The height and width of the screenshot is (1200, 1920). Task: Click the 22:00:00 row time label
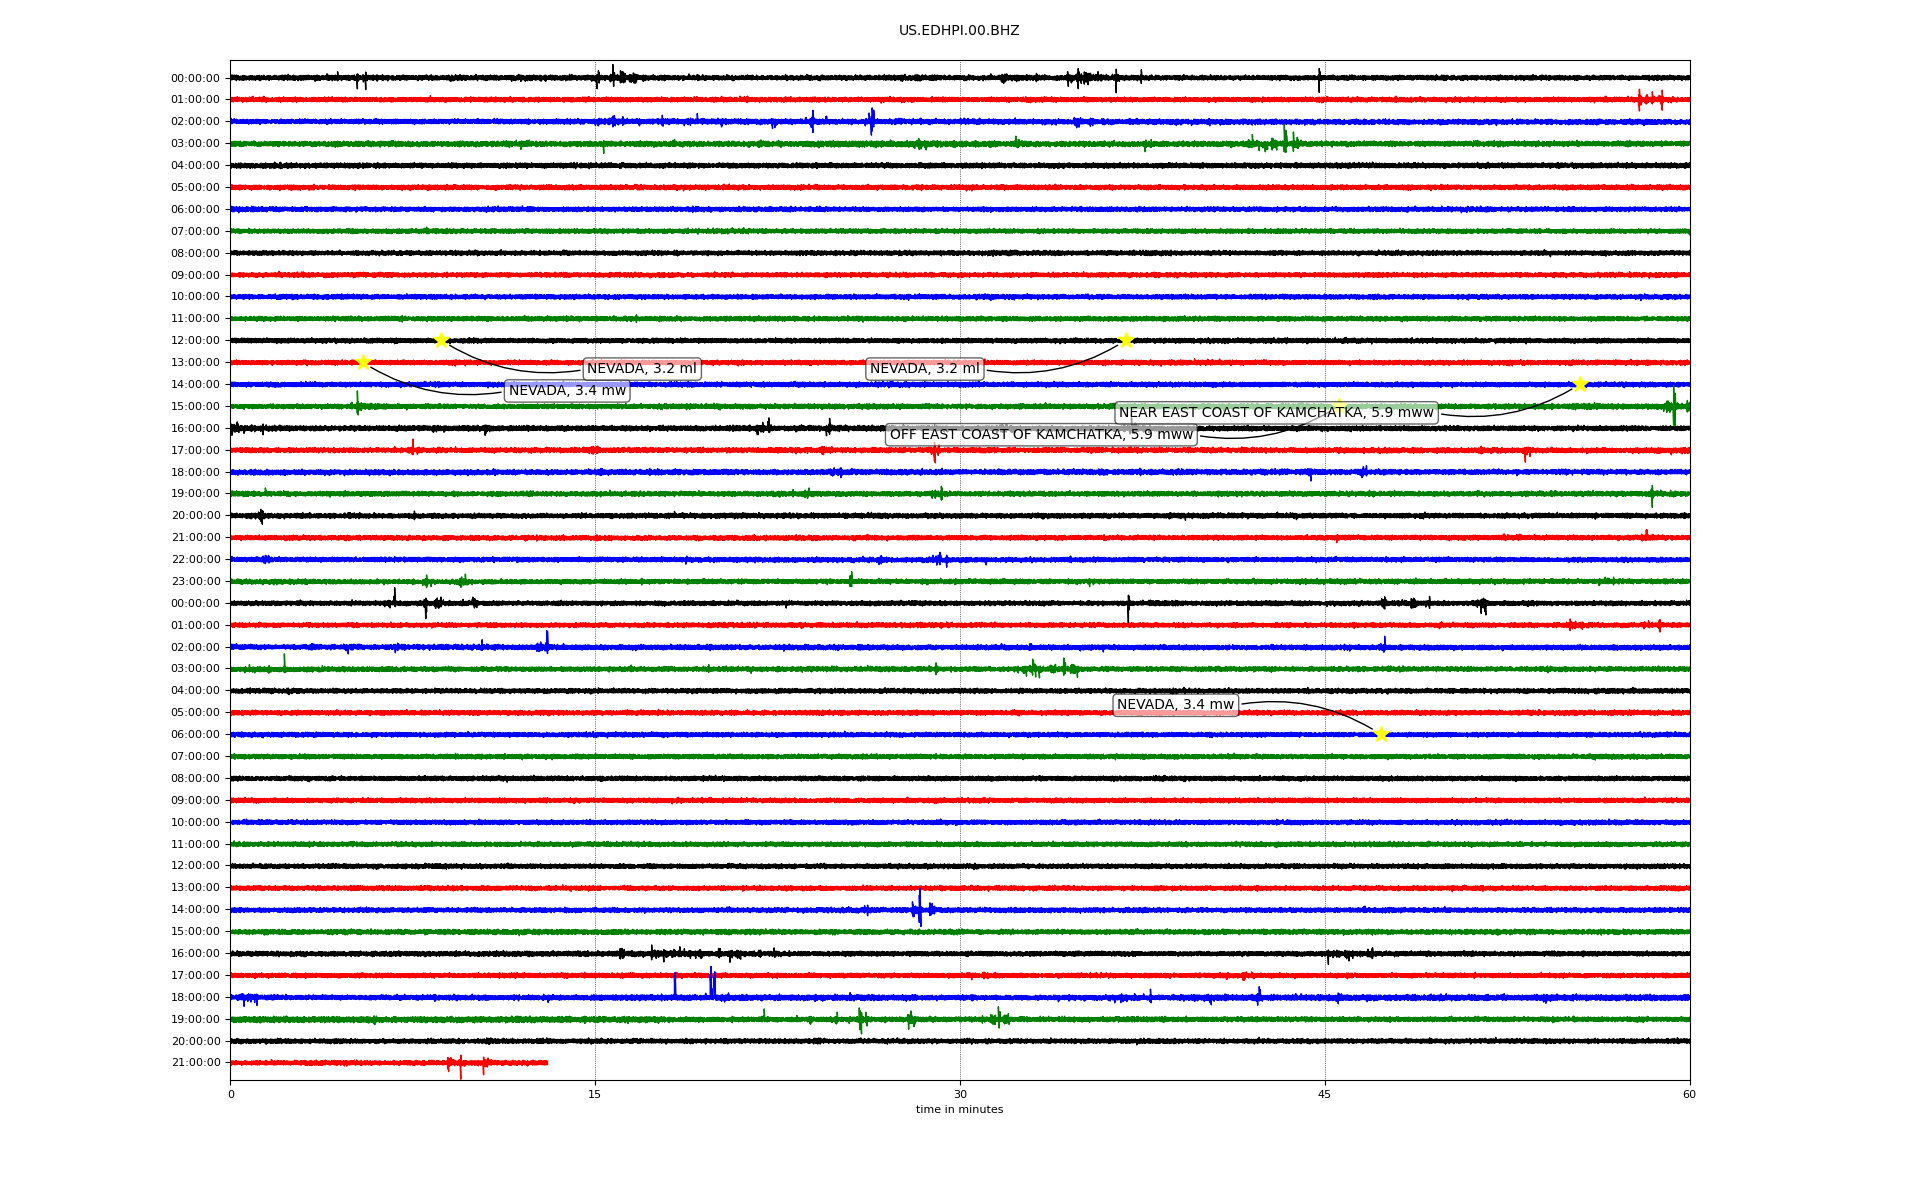195,560
